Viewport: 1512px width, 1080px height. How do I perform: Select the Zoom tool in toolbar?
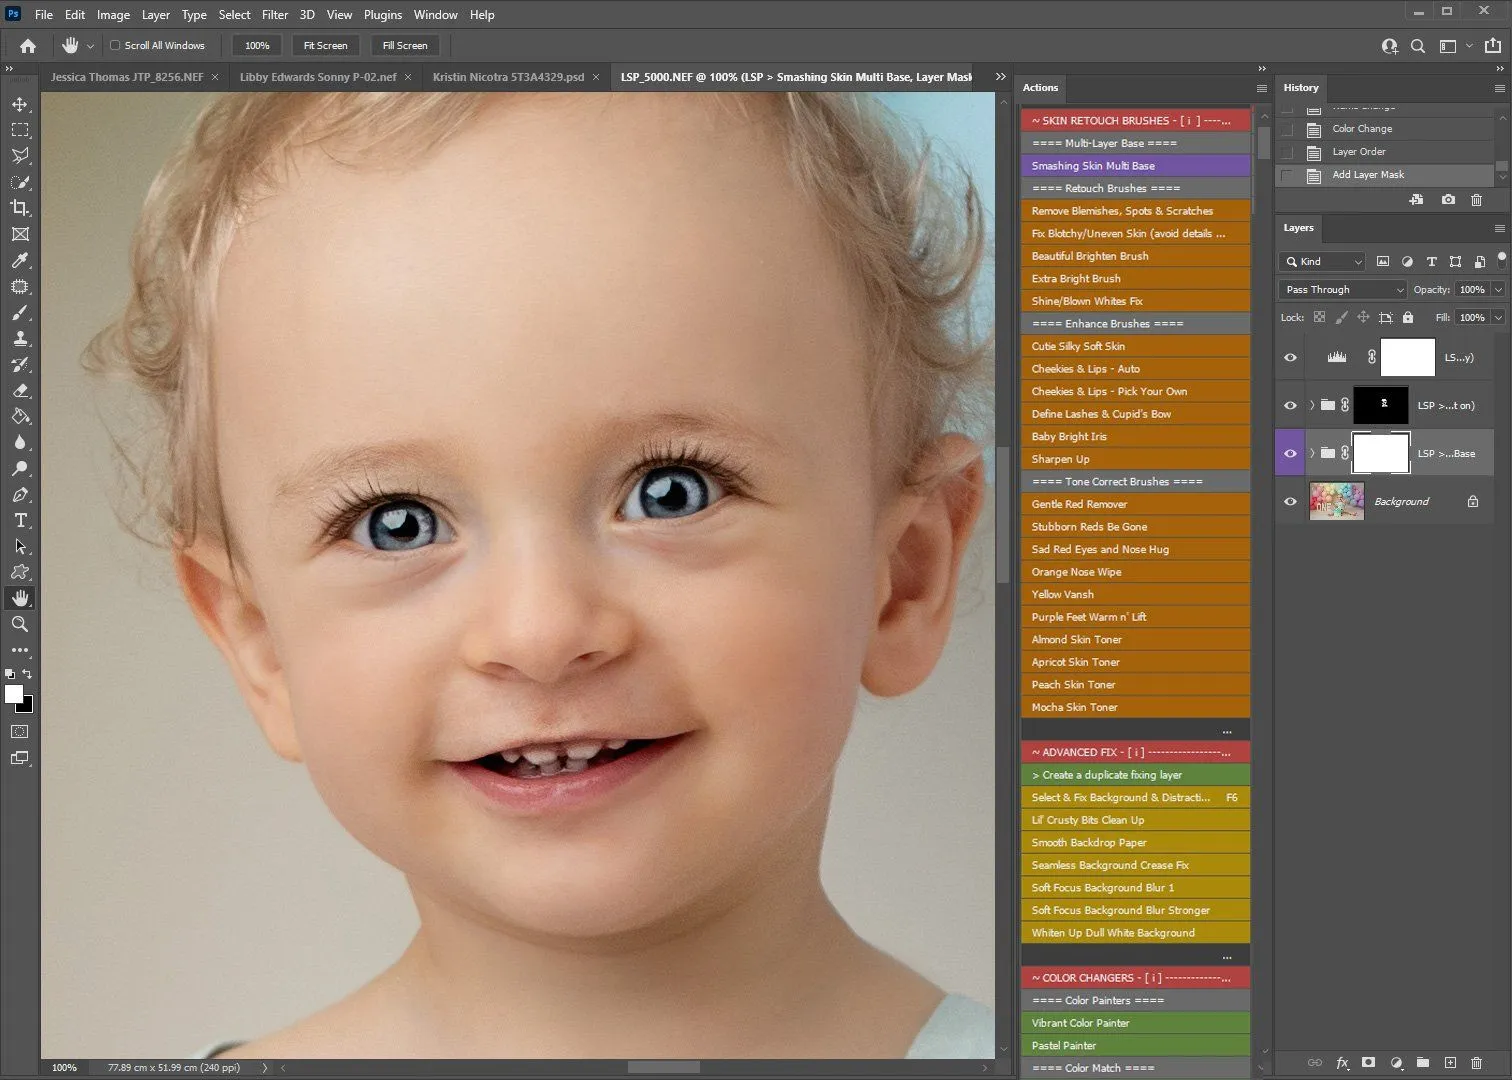click(x=20, y=624)
